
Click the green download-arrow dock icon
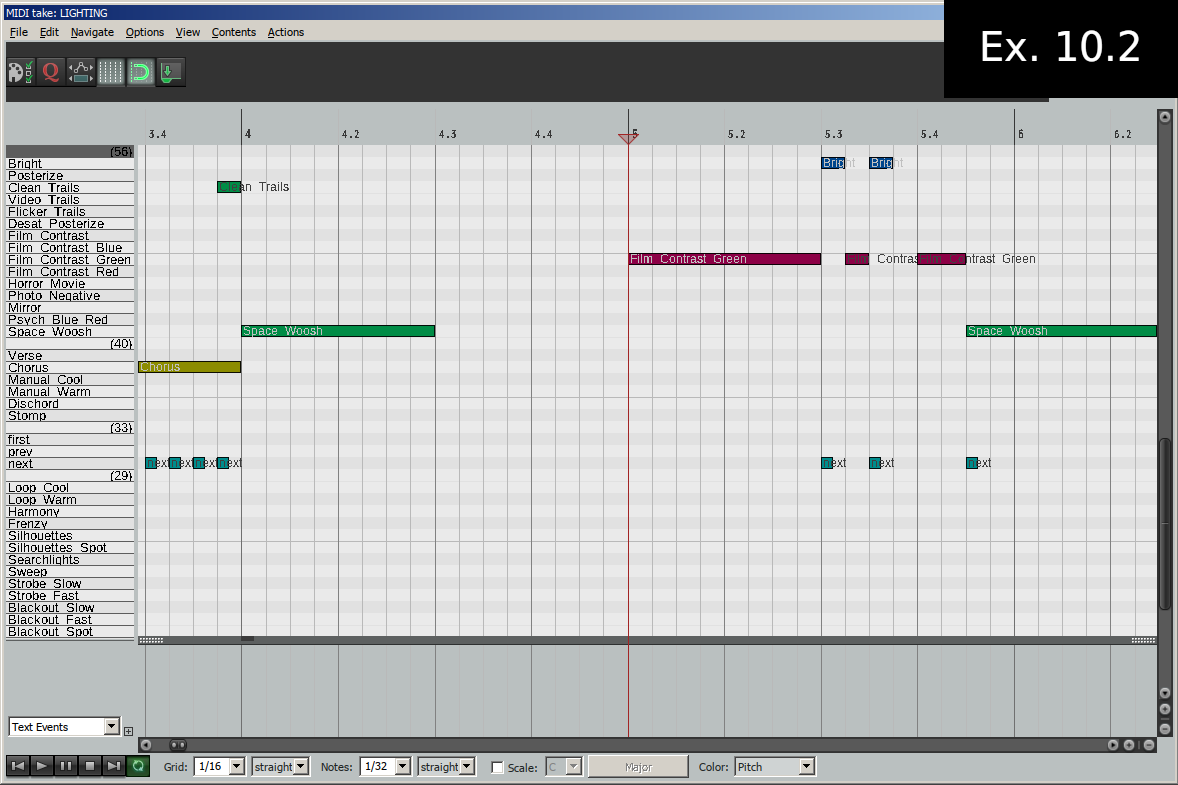tap(171, 72)
